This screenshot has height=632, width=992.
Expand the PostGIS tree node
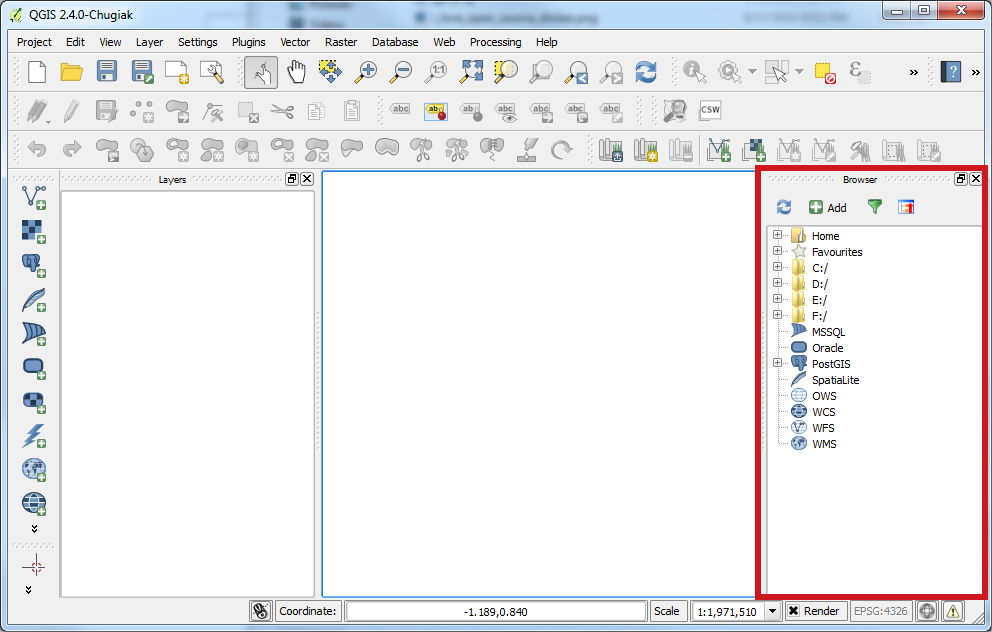point(777,364)
